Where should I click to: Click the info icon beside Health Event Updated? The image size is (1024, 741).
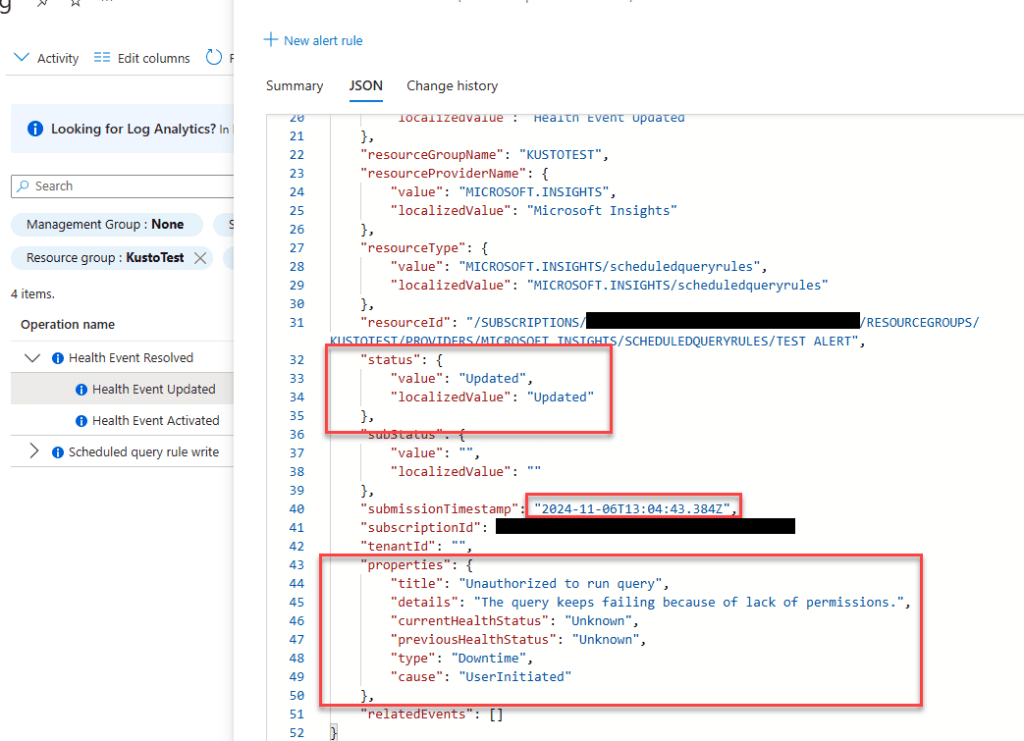click(81, 389)
